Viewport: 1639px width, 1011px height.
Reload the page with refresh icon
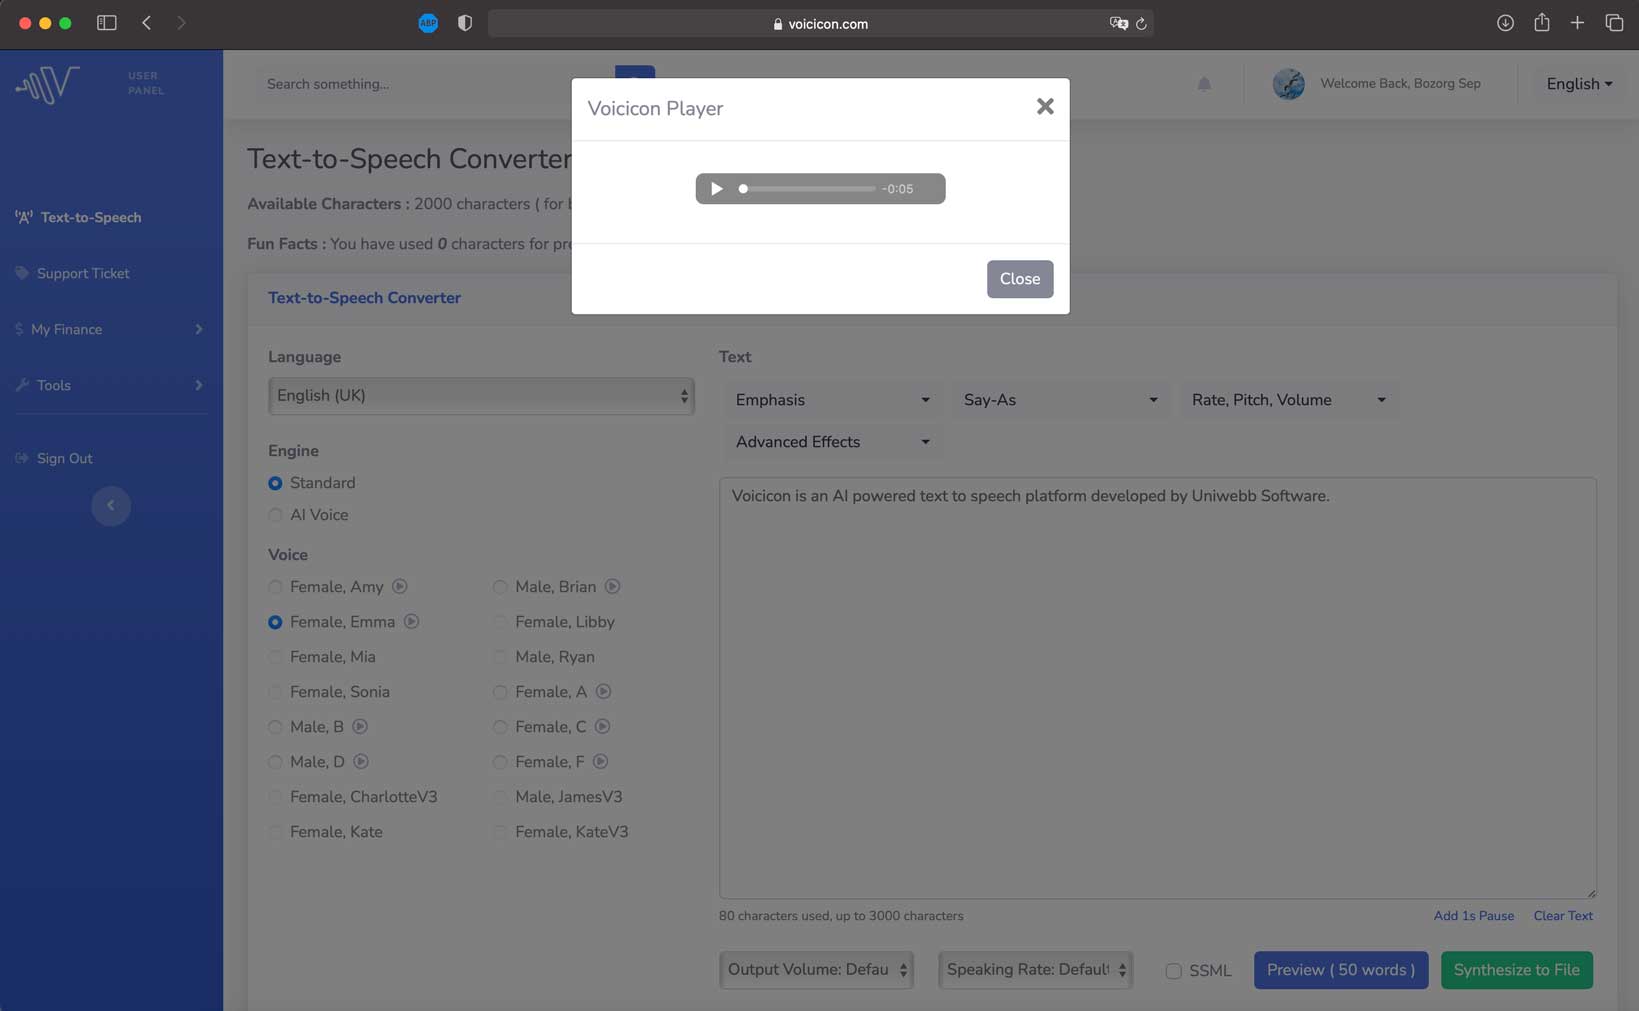1141,23
